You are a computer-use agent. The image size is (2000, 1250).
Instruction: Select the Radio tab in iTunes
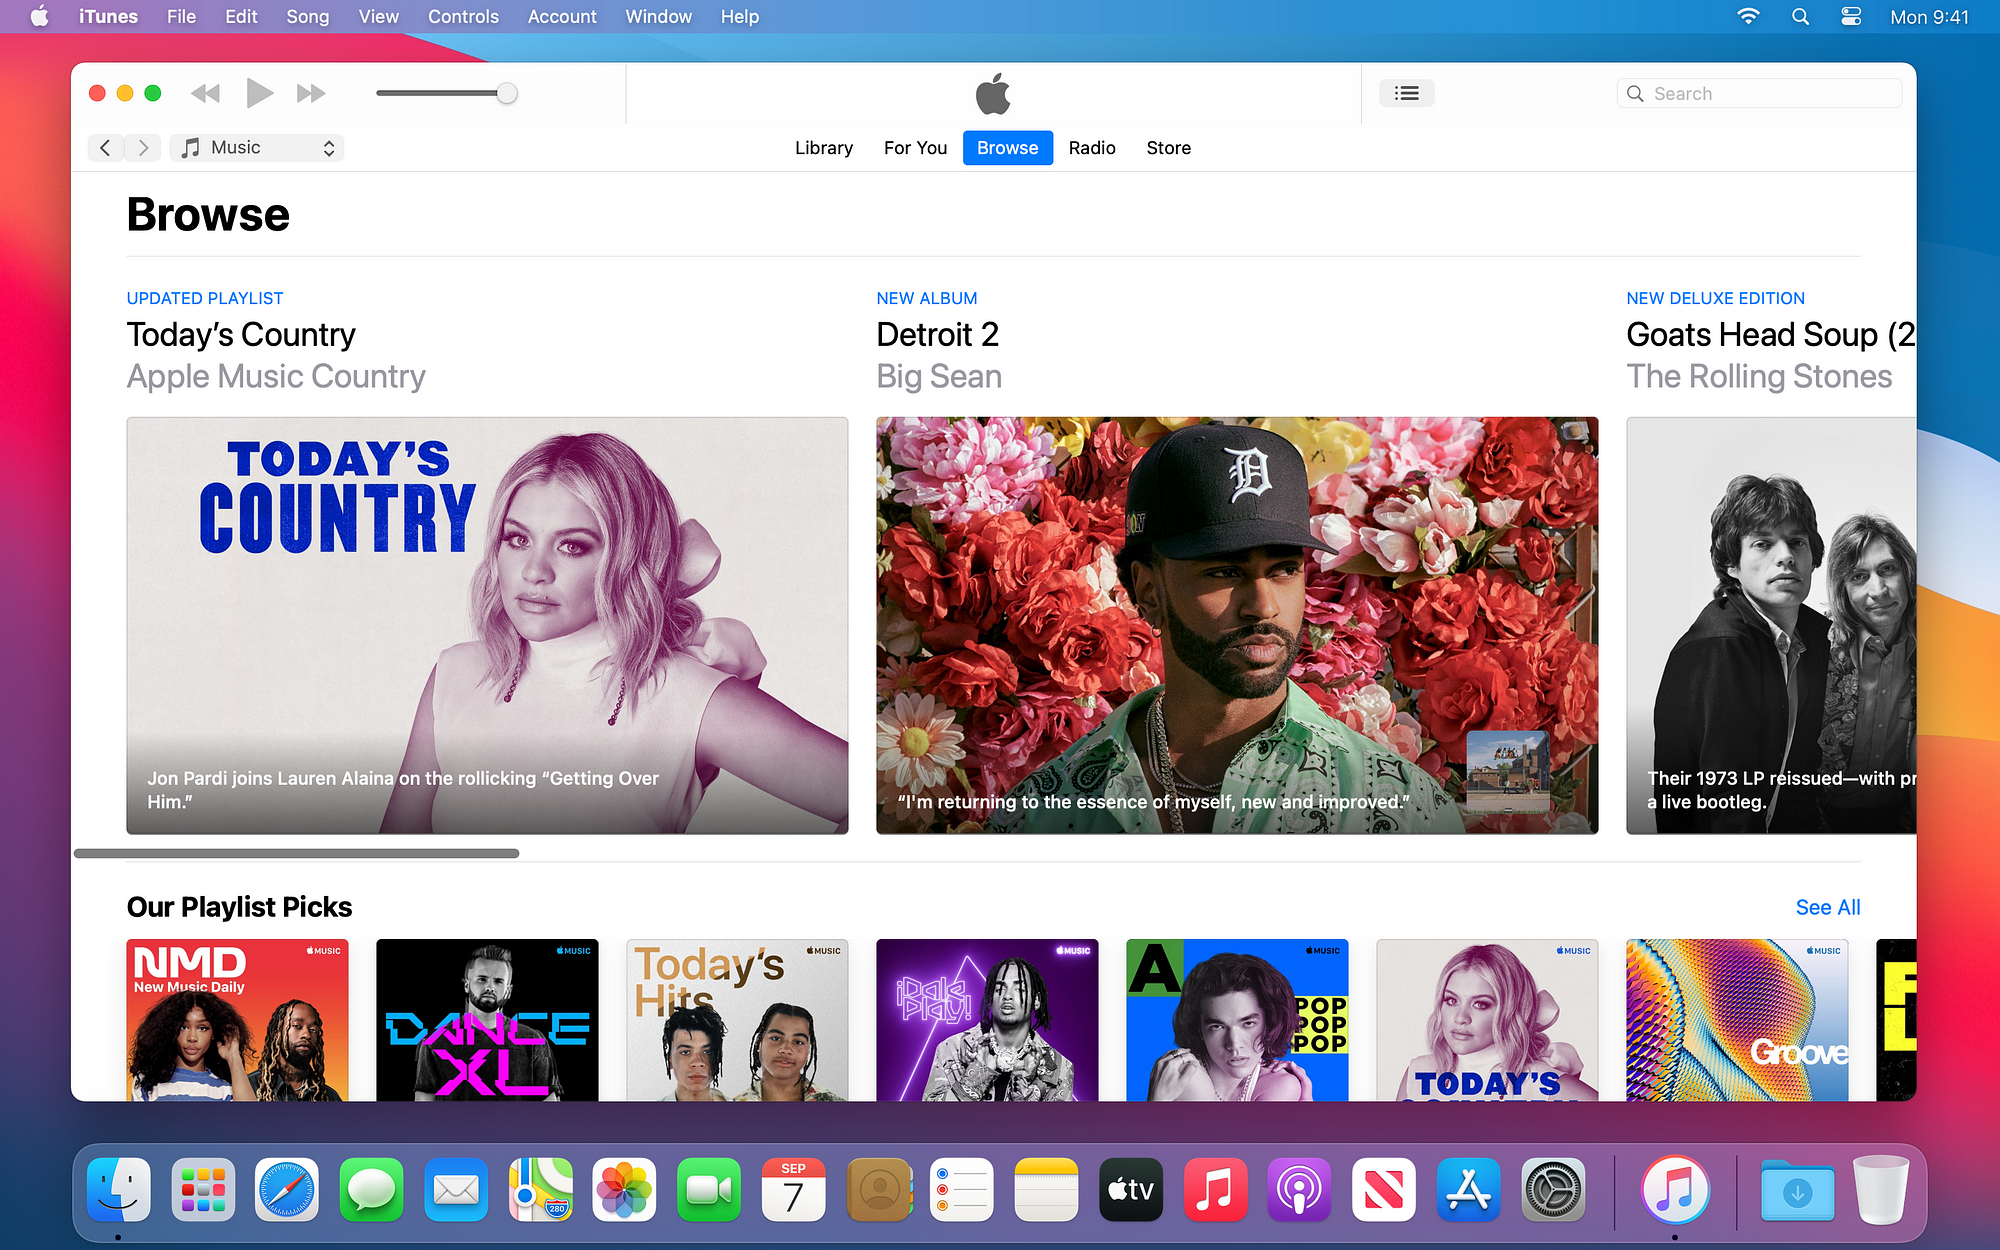click(1093, 147)
